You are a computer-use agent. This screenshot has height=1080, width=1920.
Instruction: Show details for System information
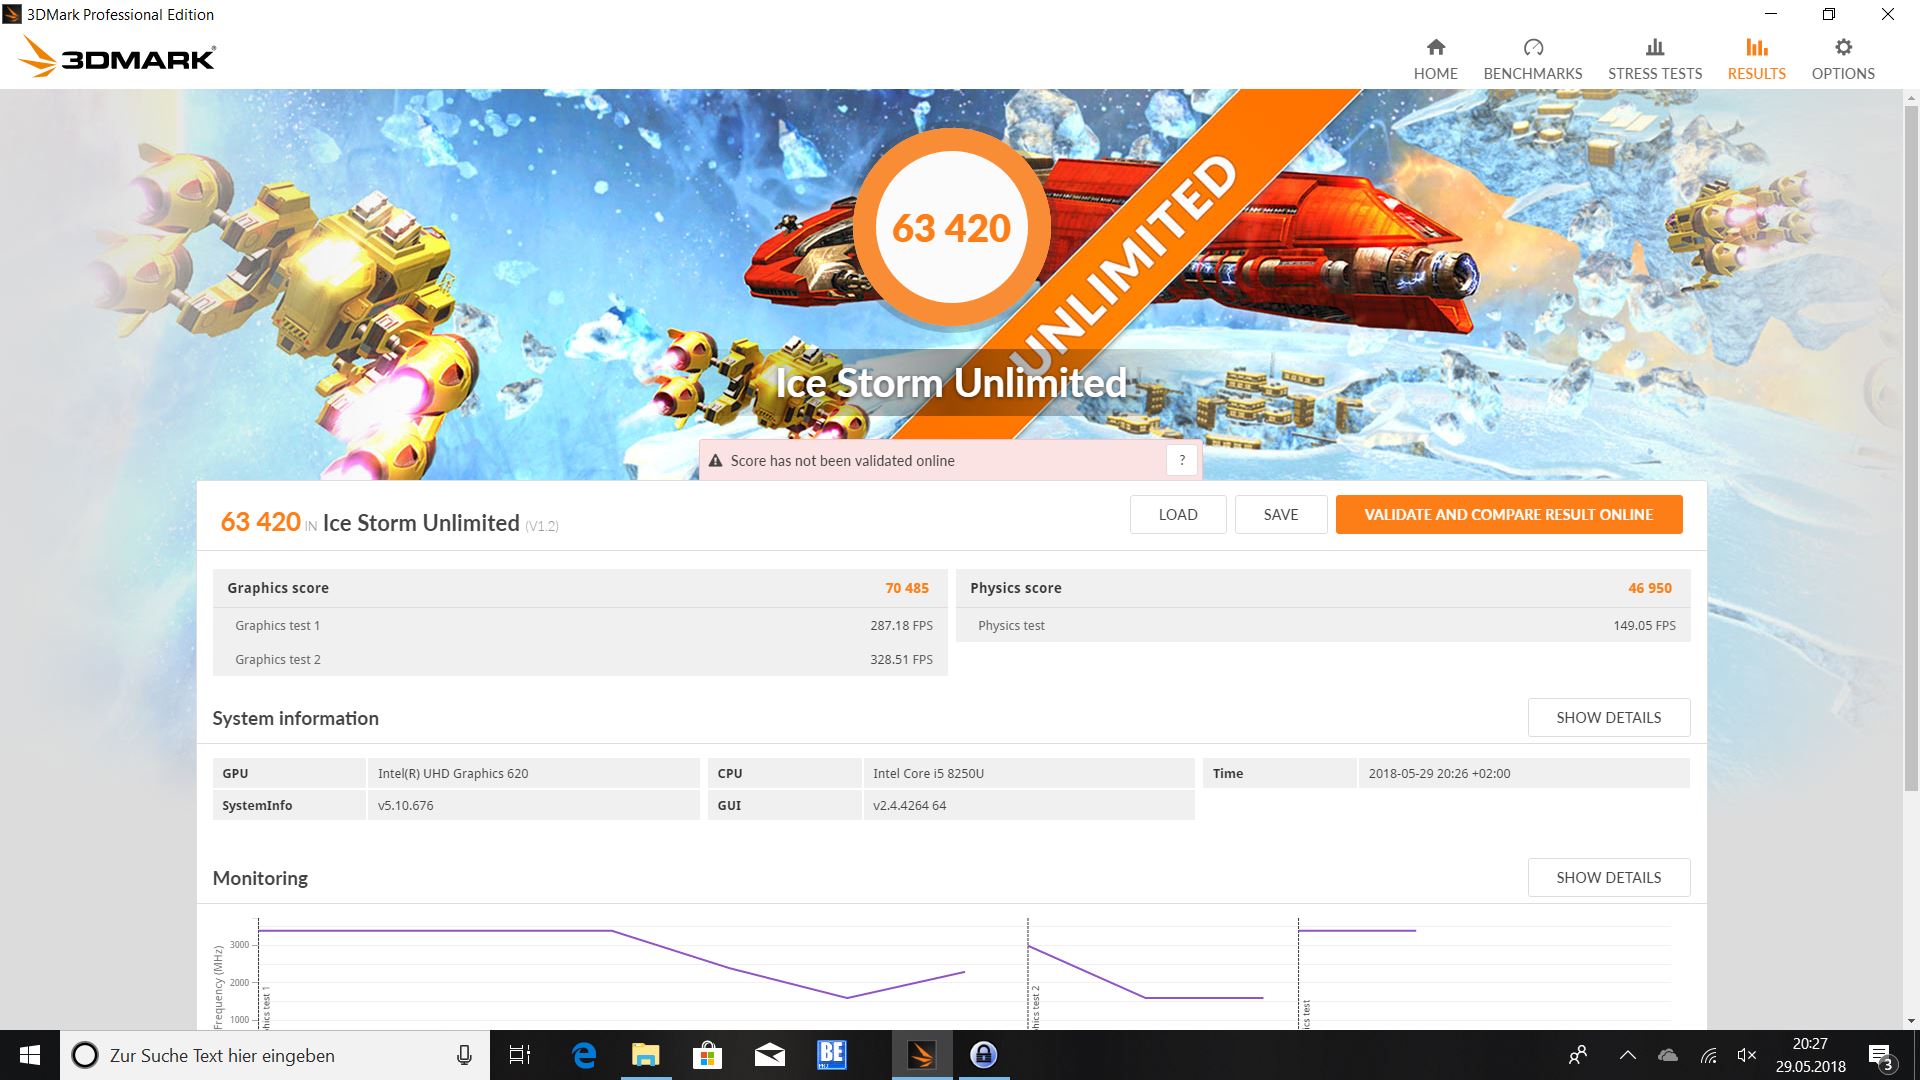(x=1608, y=717)
